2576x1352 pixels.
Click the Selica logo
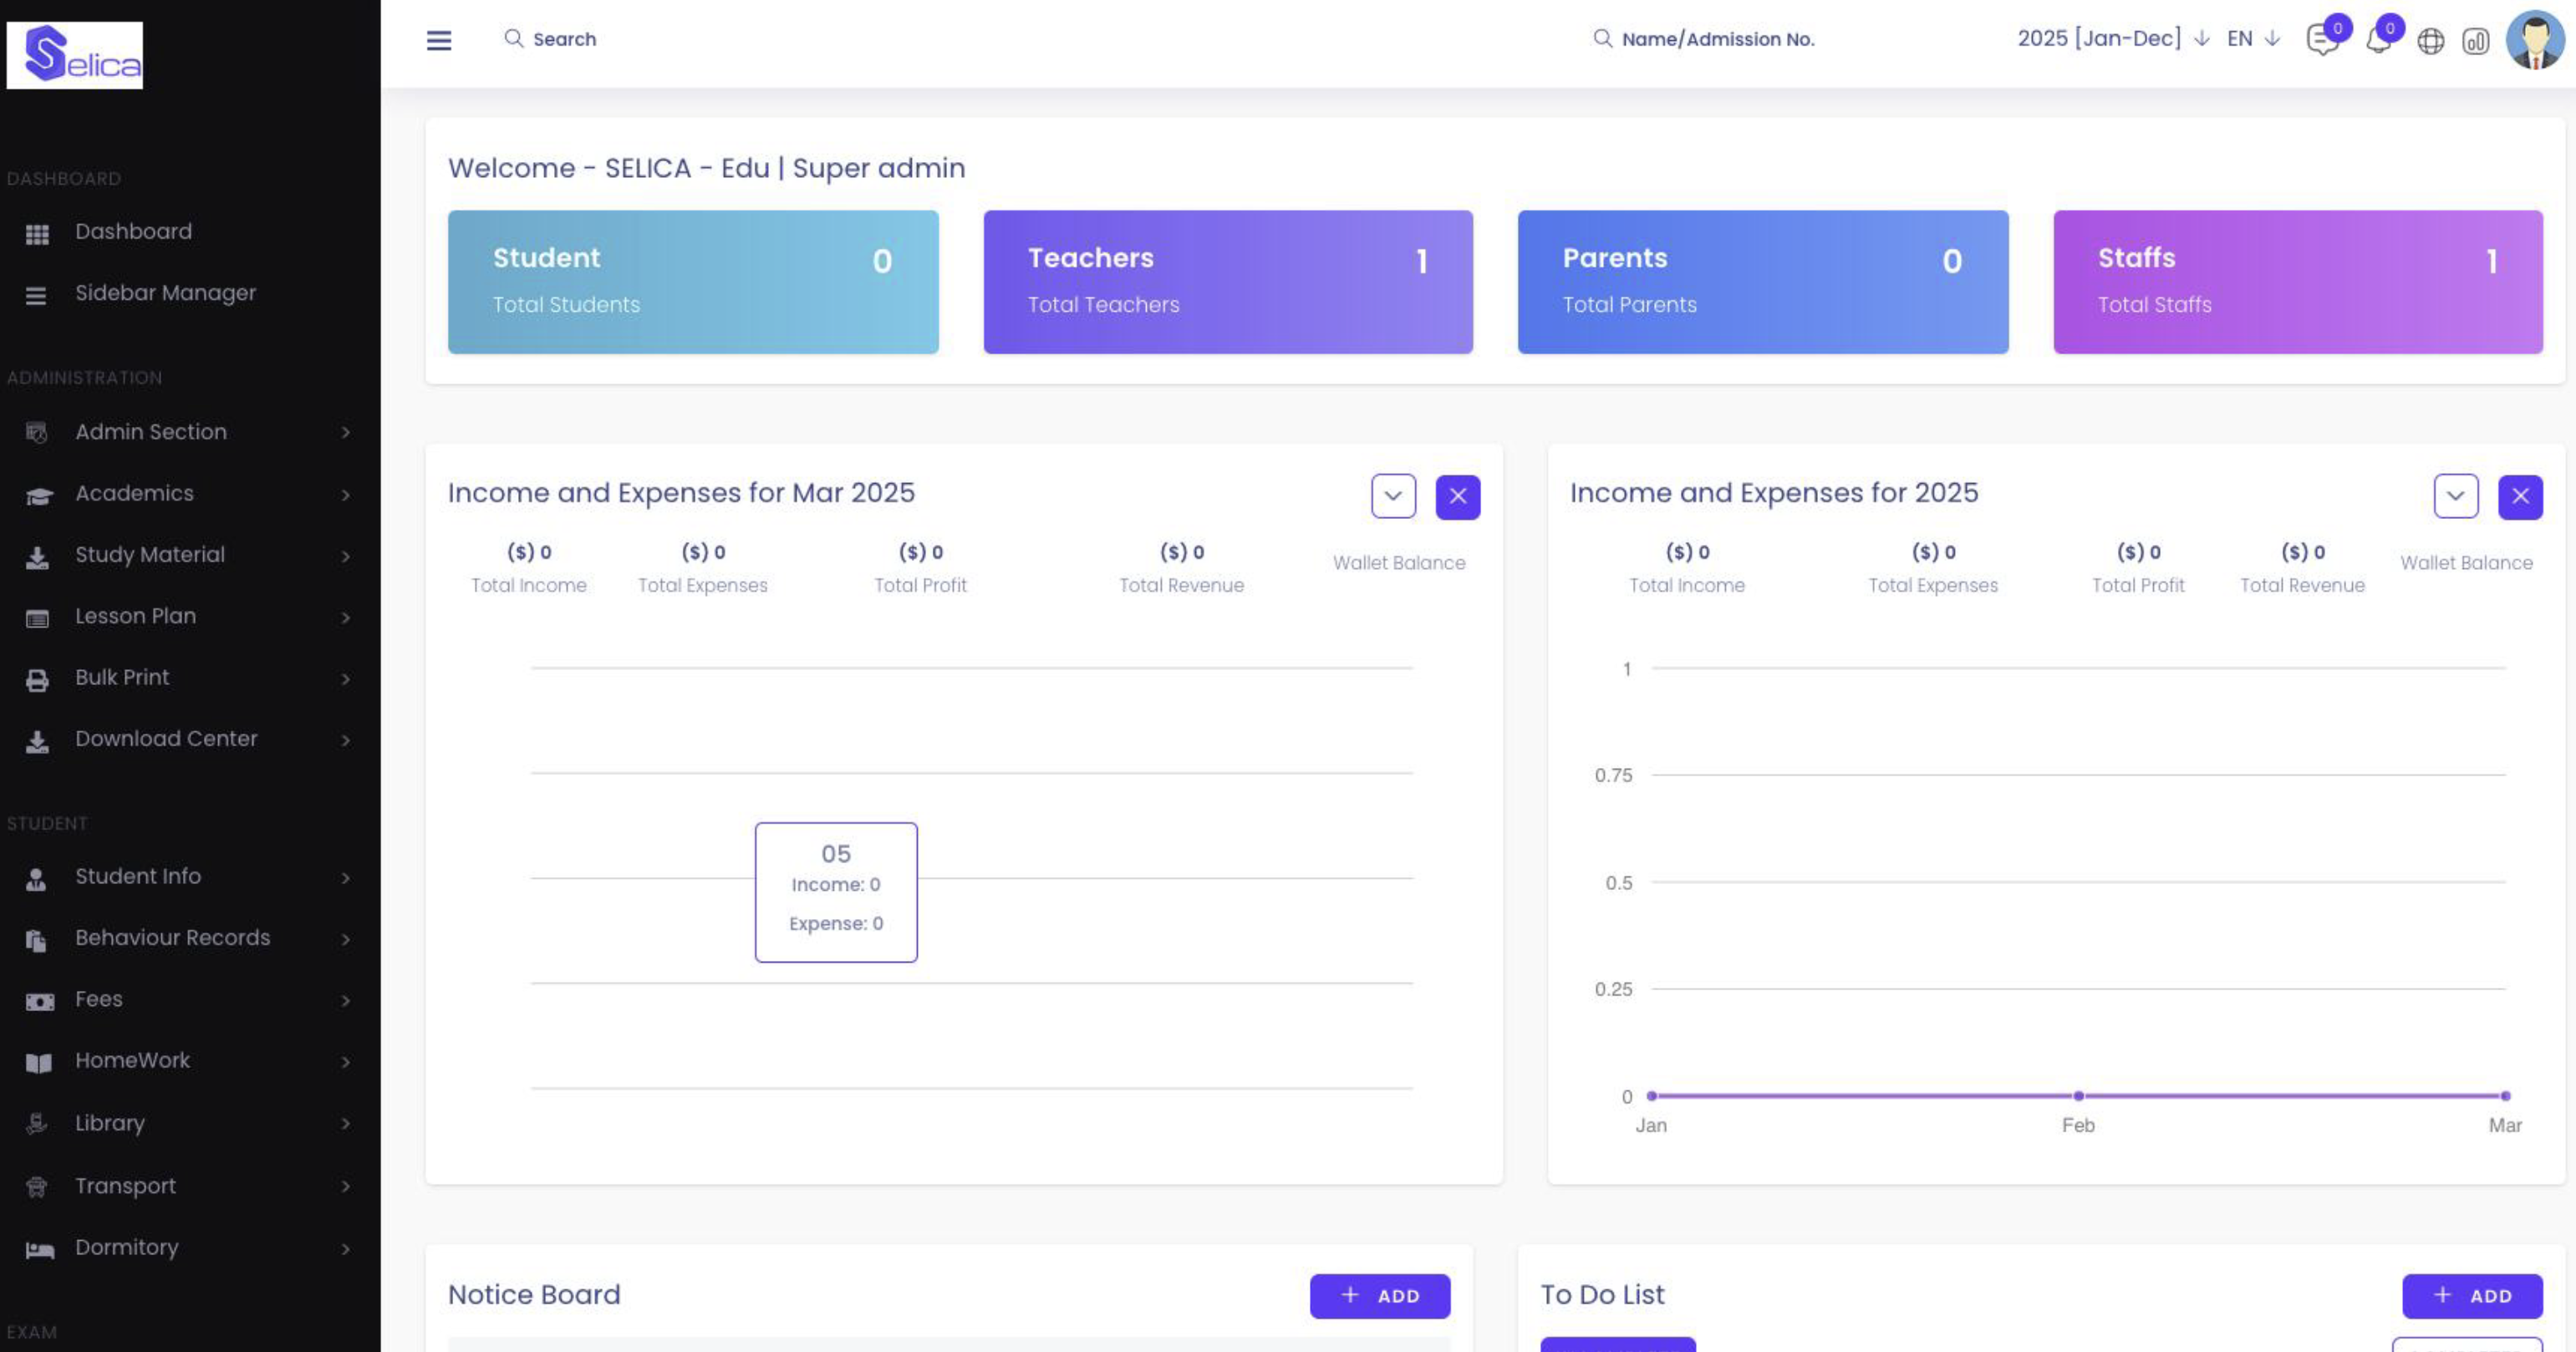pos(75,55)
